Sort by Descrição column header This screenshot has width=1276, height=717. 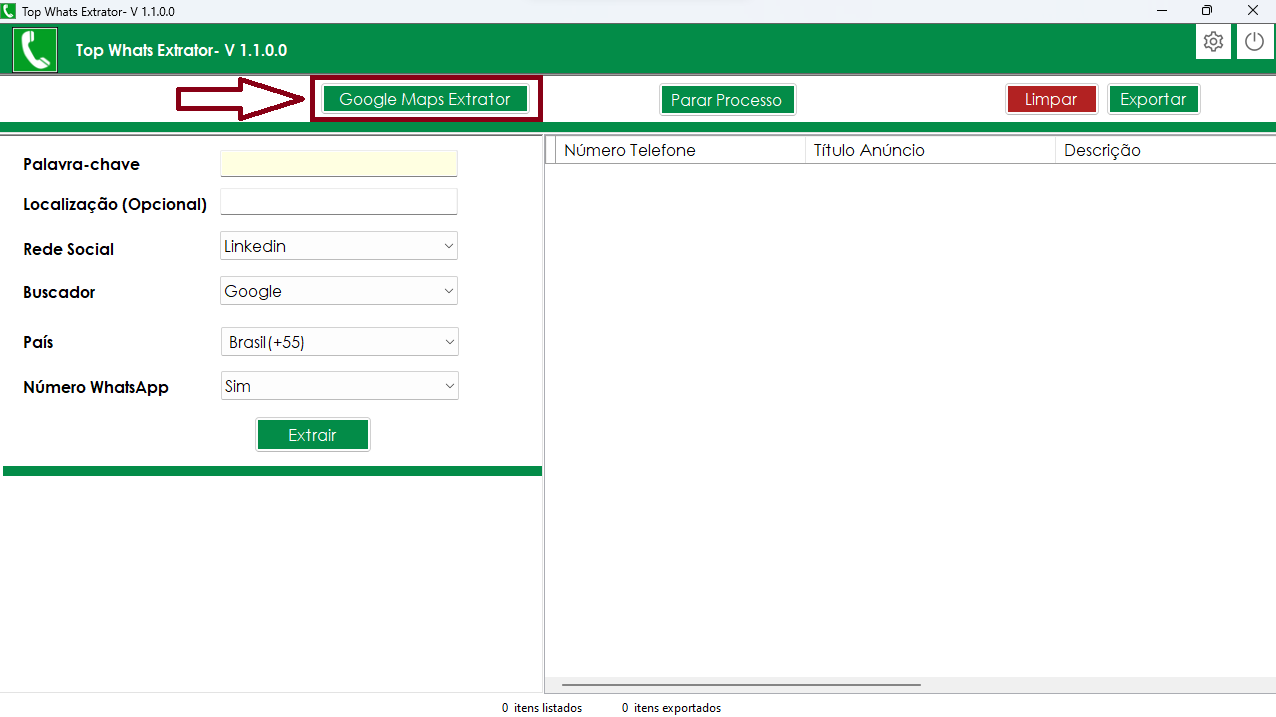click(1166, 150)
